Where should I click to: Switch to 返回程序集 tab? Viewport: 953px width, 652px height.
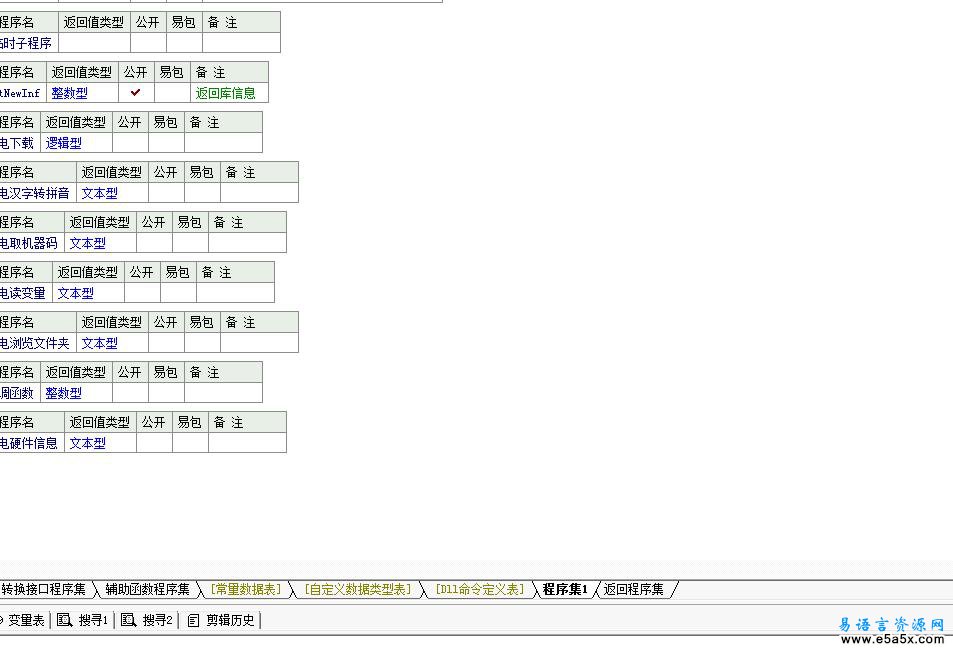pos(633,589)
